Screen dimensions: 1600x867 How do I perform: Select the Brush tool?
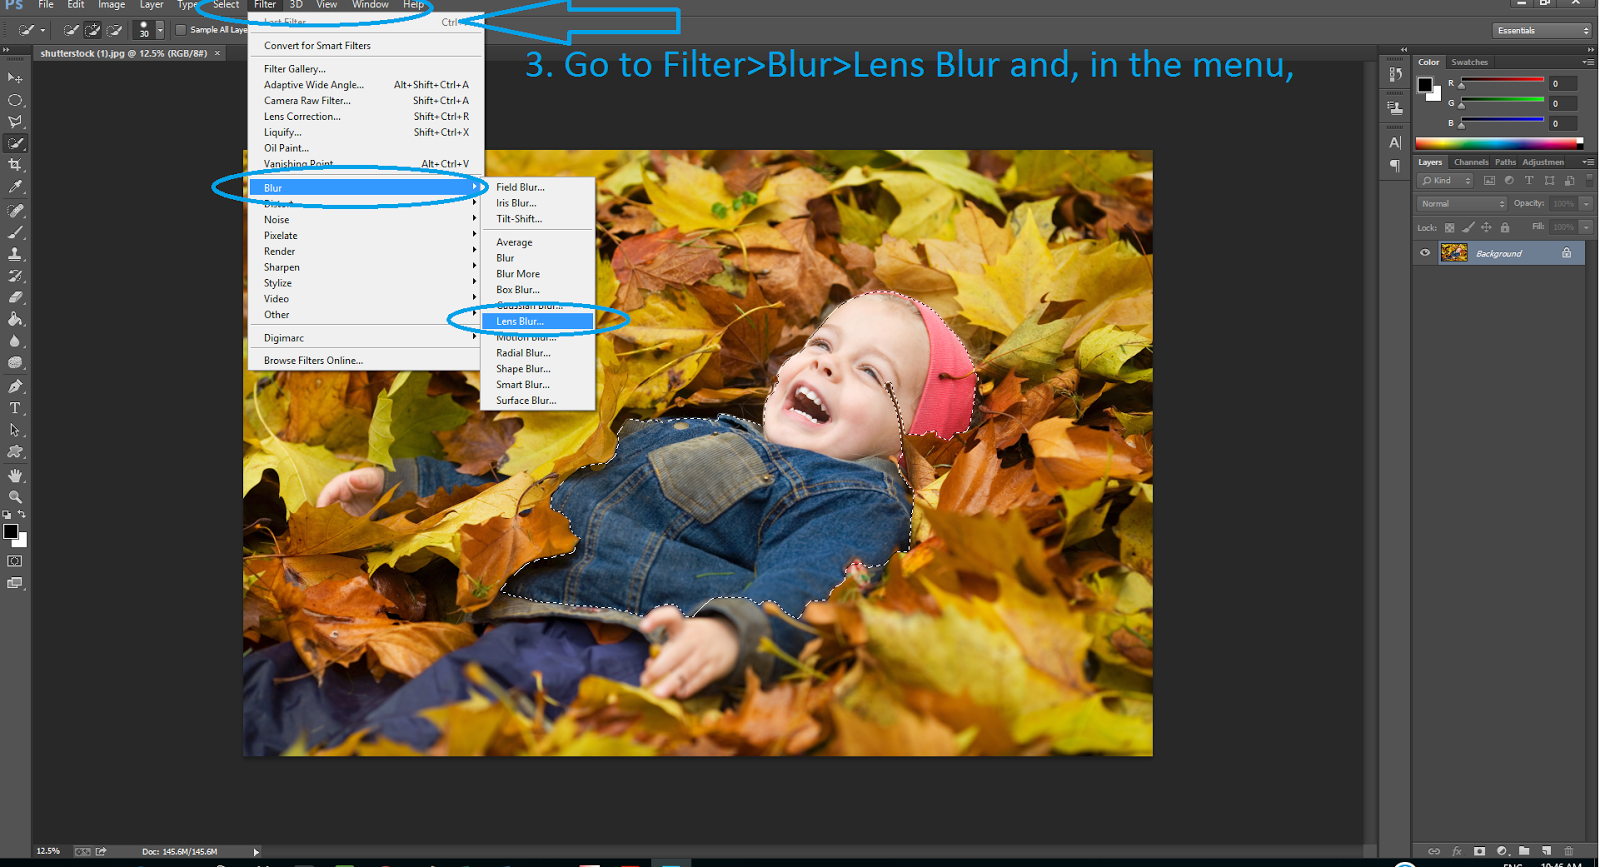pos(15,232)
